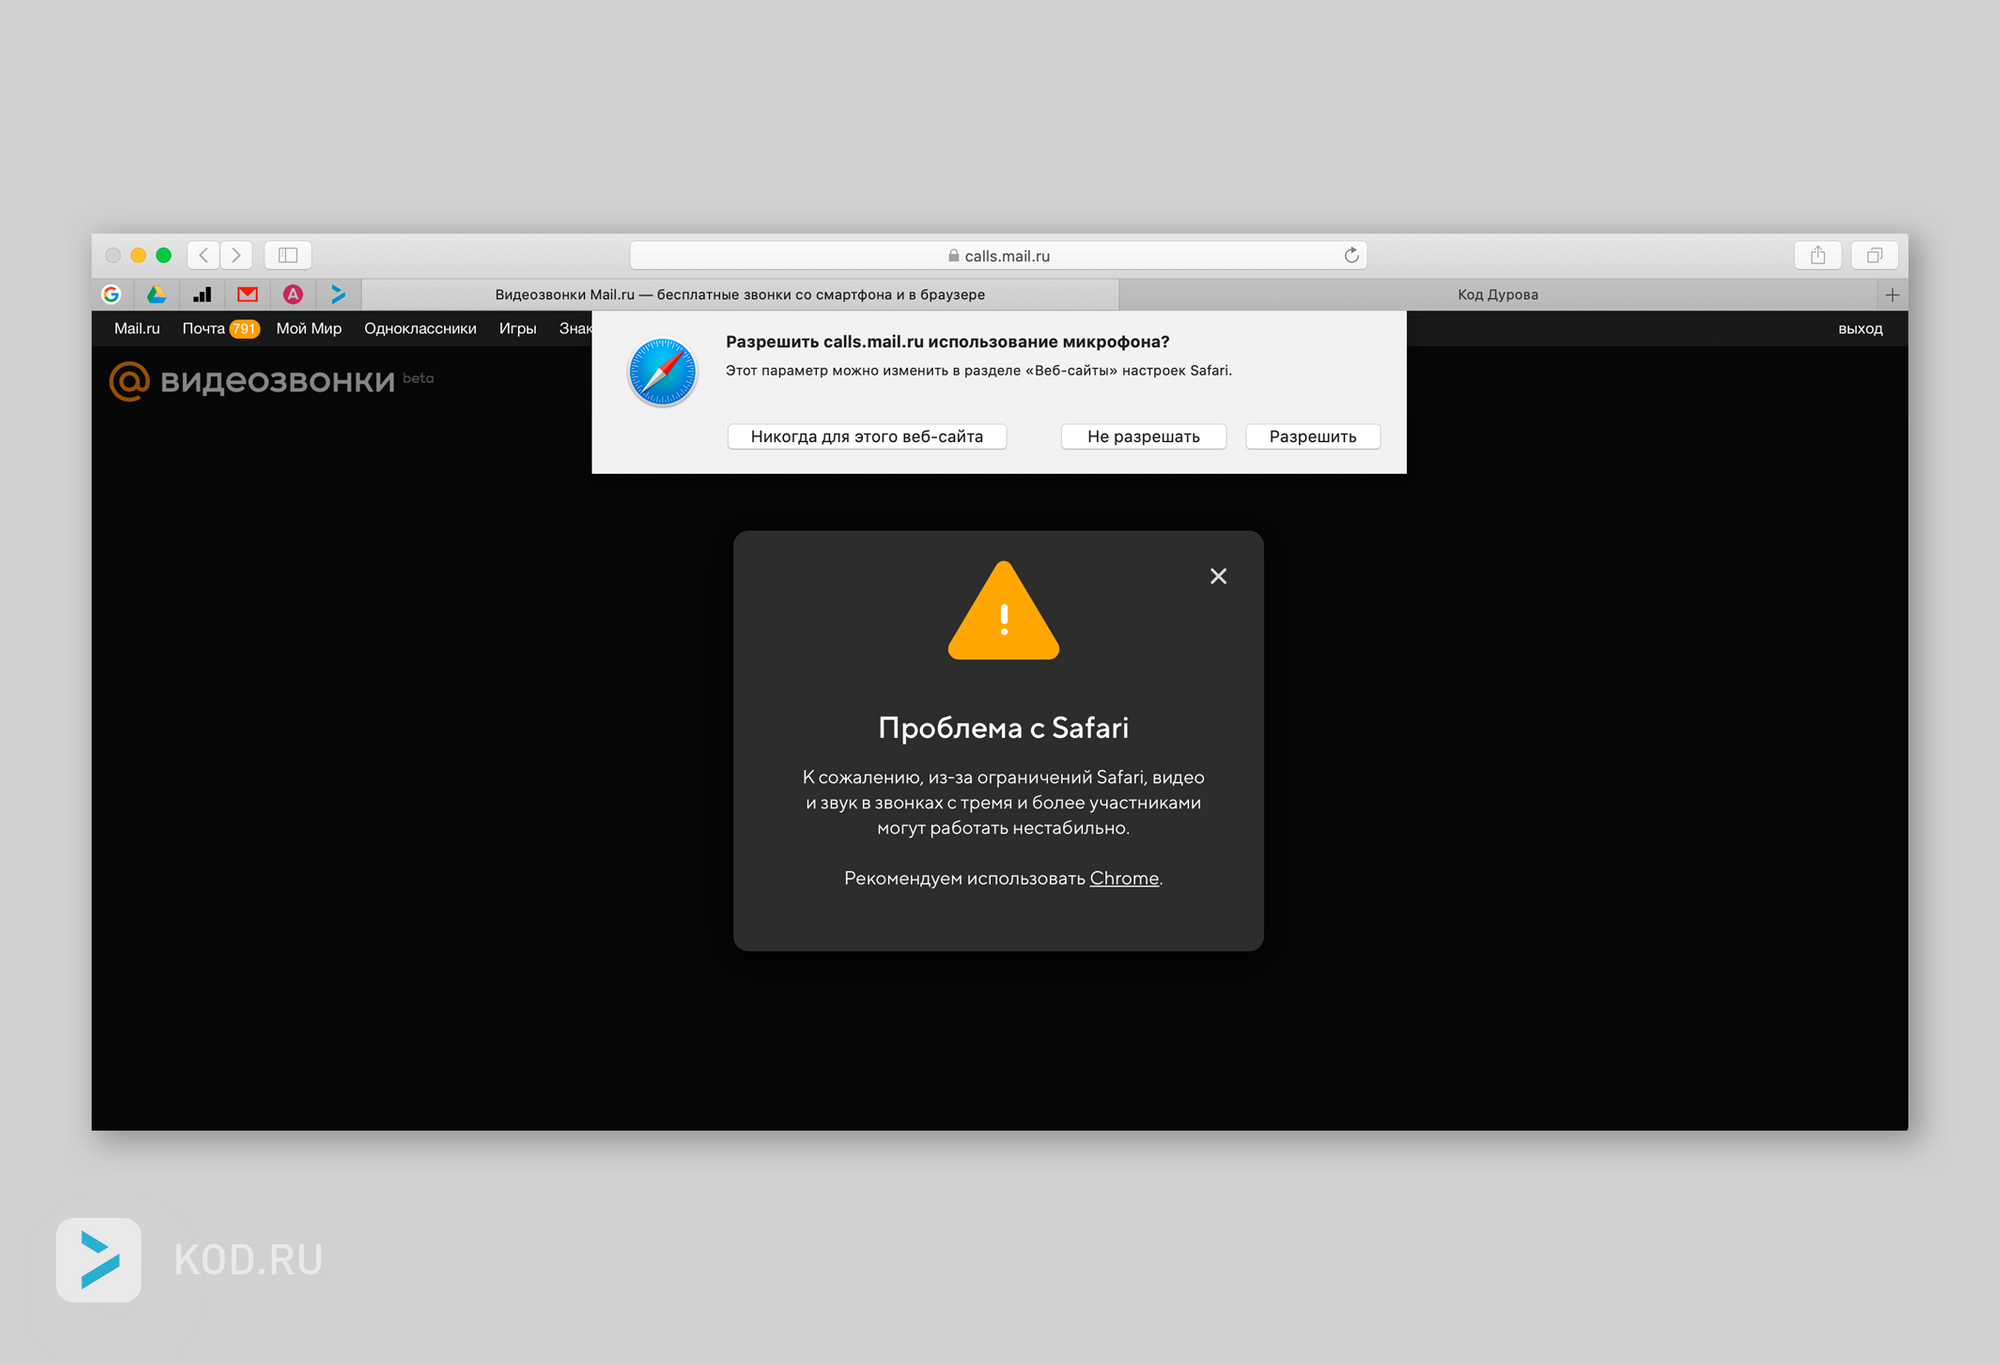Open the Google Drive pinned tab
This screenshot has width=2000, height=1365.
coord(156,294)
